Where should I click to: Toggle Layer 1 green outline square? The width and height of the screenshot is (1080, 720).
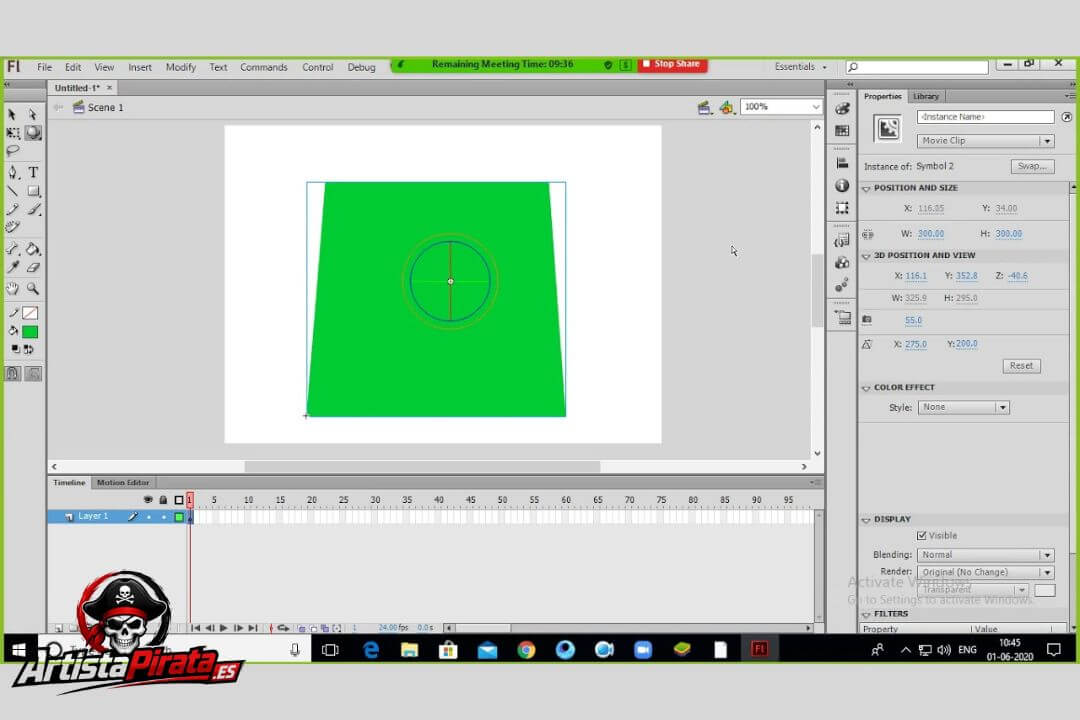point(179,517)
